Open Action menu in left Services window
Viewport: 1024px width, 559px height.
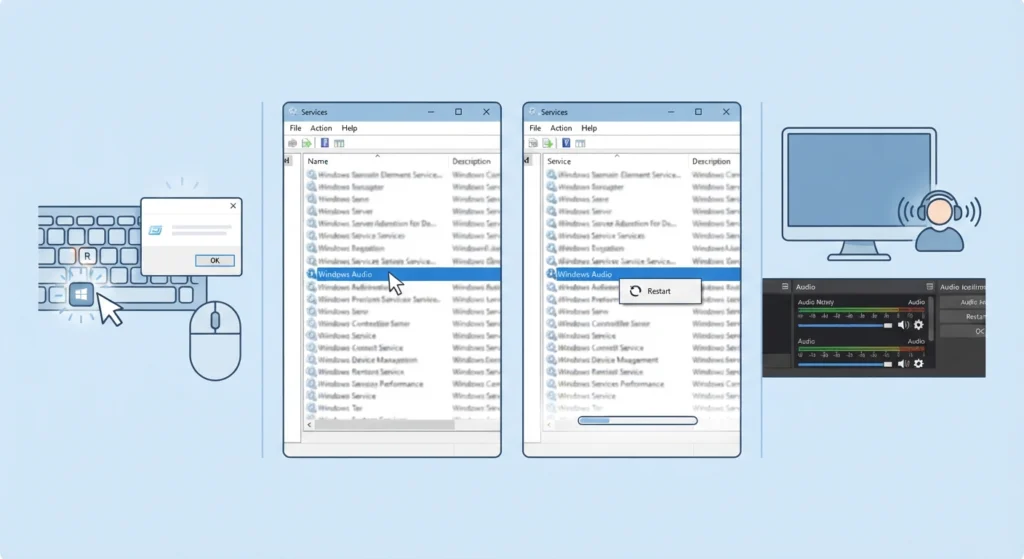point(321,128)
